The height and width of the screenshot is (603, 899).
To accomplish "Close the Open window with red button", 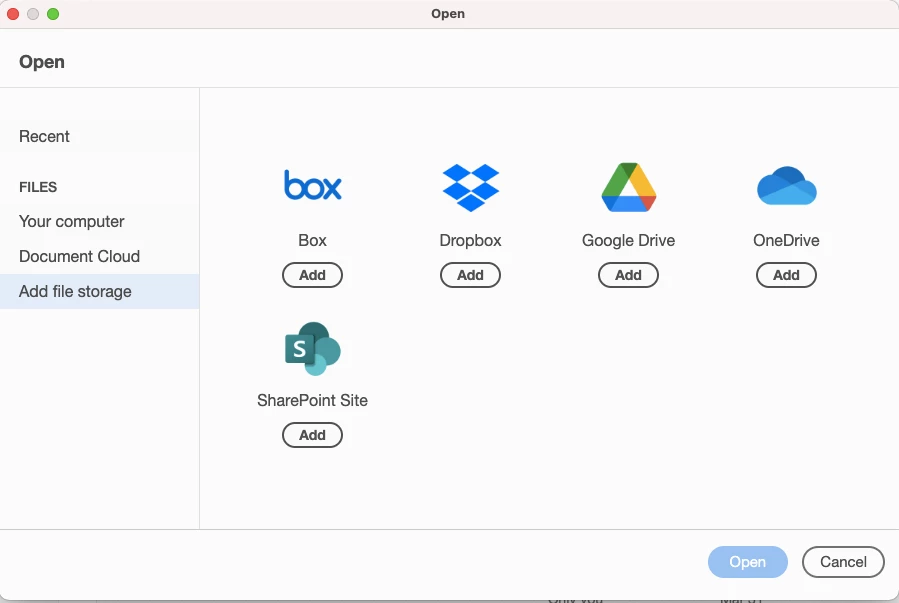I will [x=13, y=14].
